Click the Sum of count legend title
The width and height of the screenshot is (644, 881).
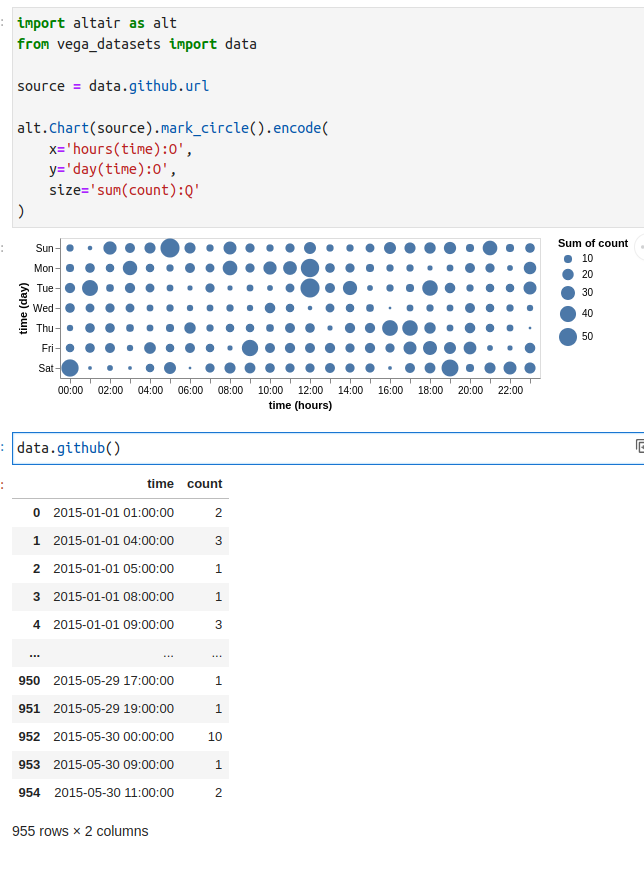click(592, 243)
